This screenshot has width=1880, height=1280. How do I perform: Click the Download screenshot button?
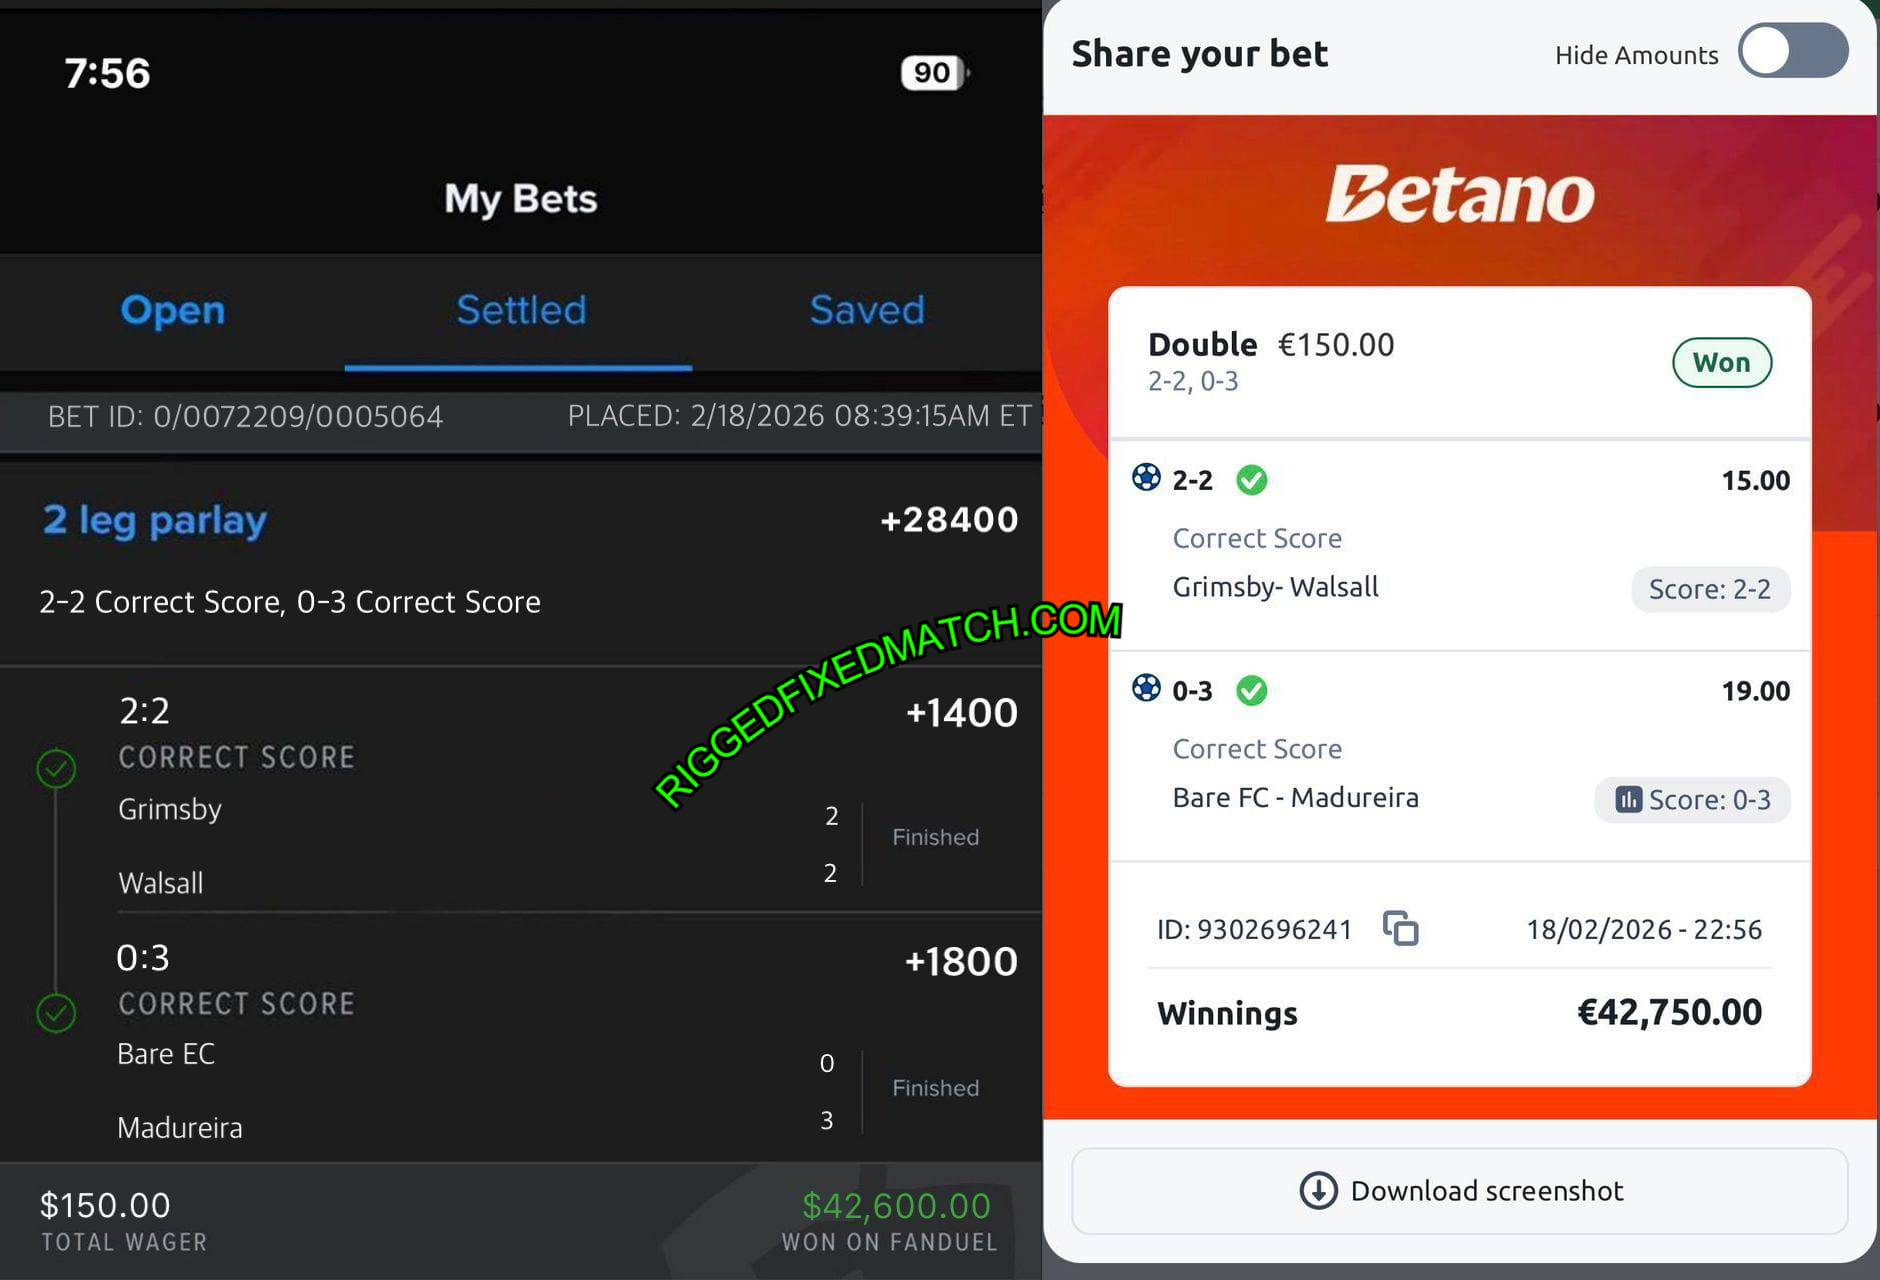(1459, 1191)
